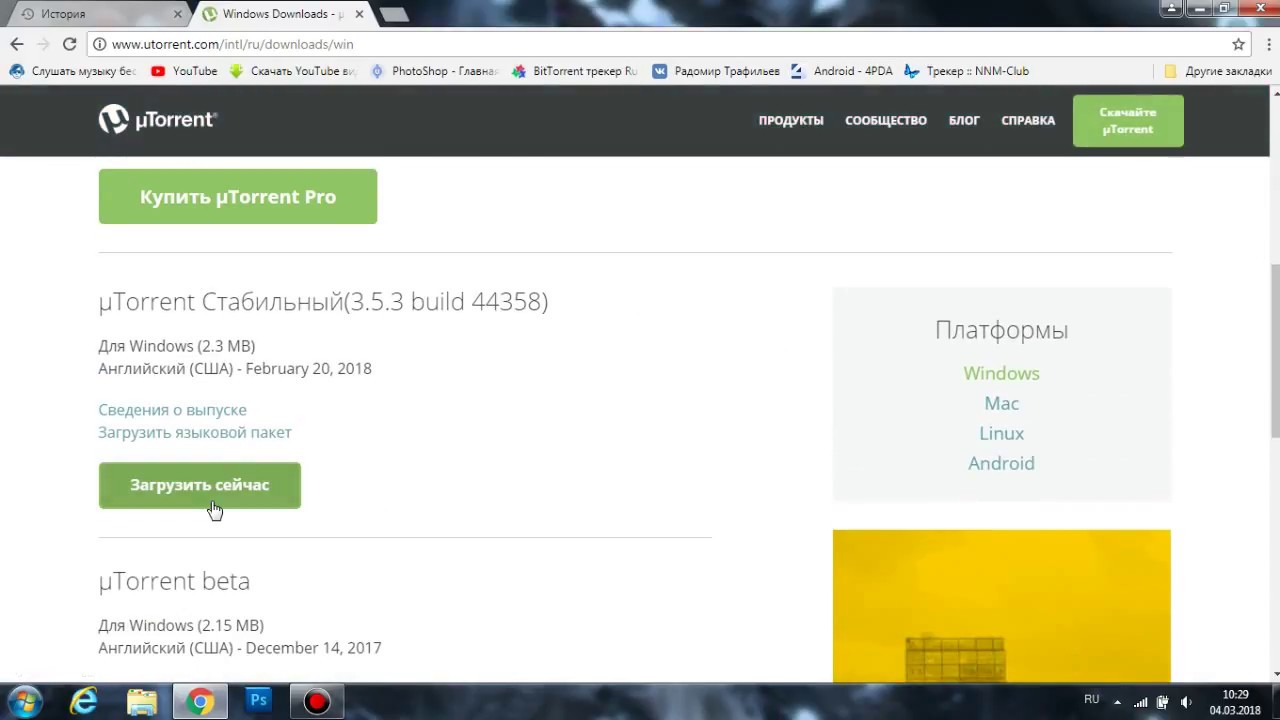Click the volume tray icon

[x=1186, y=702]
